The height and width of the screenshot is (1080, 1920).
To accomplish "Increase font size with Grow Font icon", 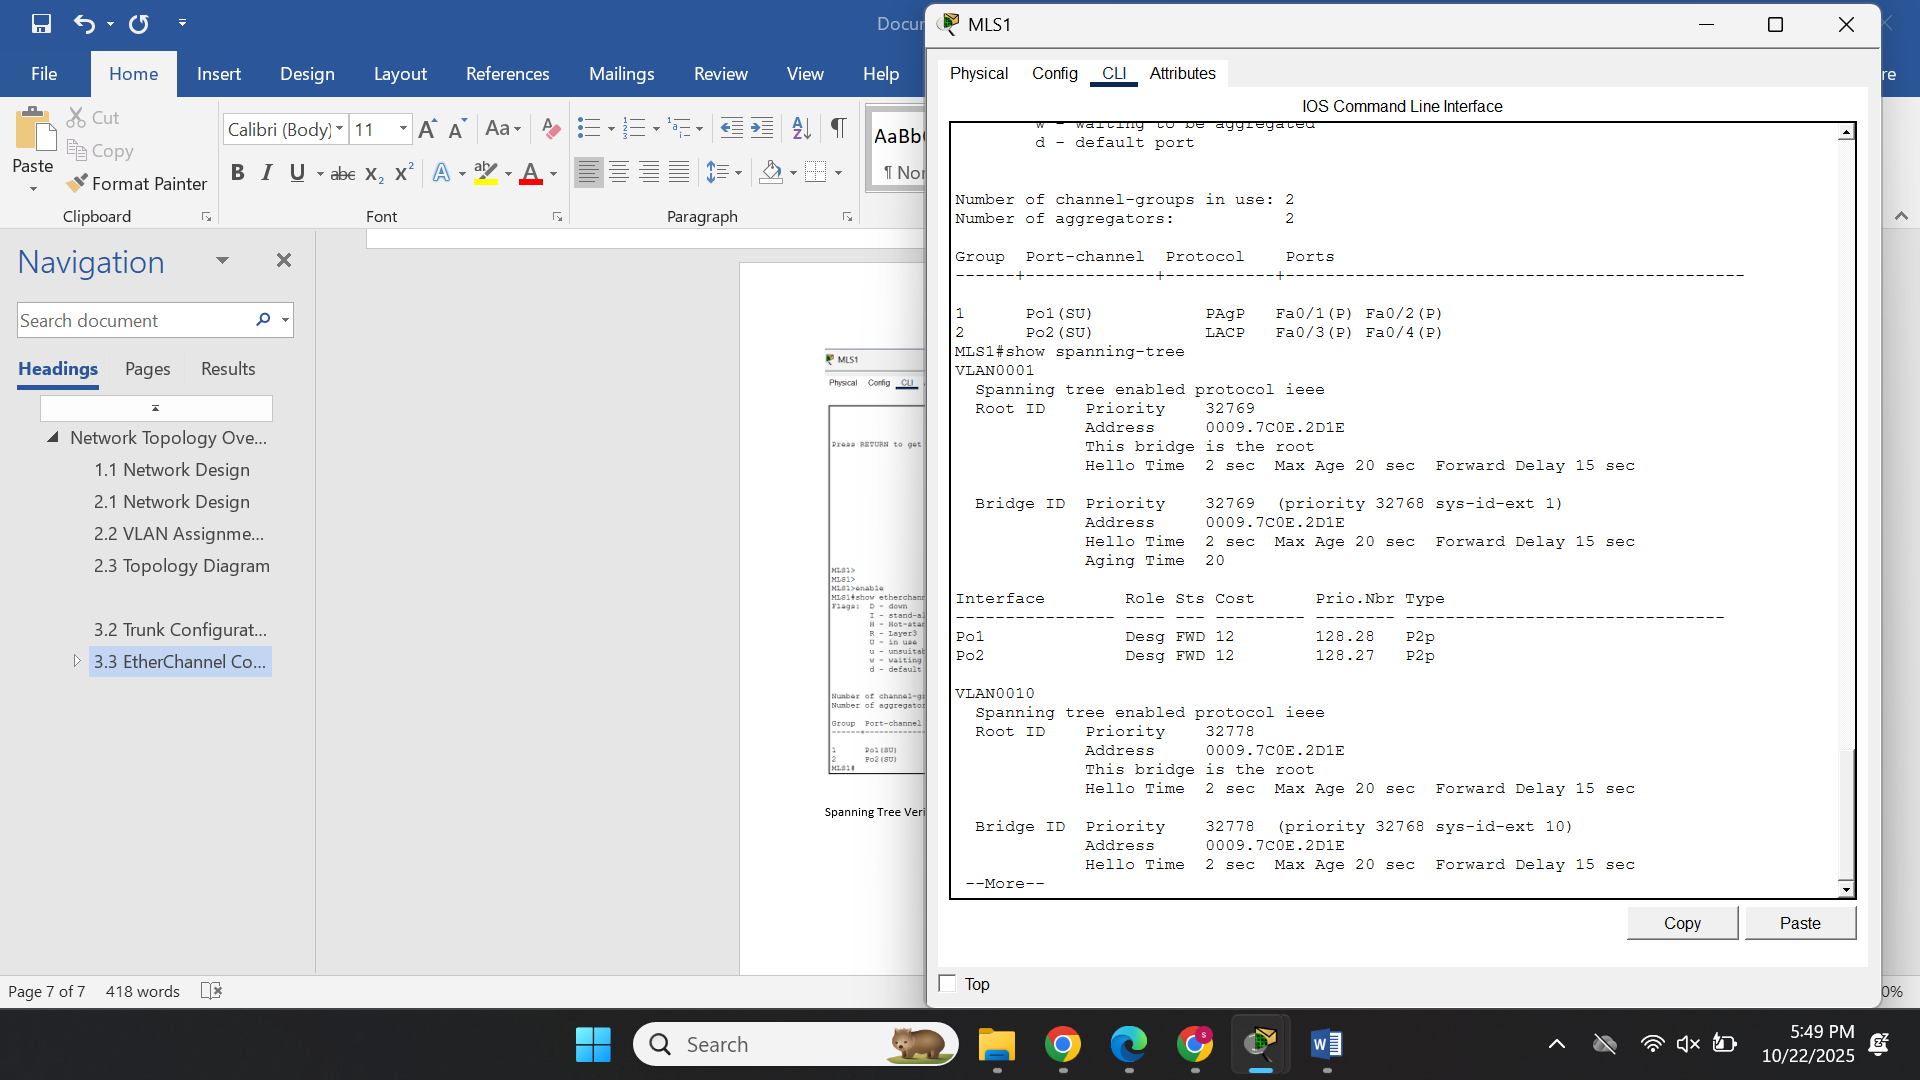I will [x=427, y=128].
